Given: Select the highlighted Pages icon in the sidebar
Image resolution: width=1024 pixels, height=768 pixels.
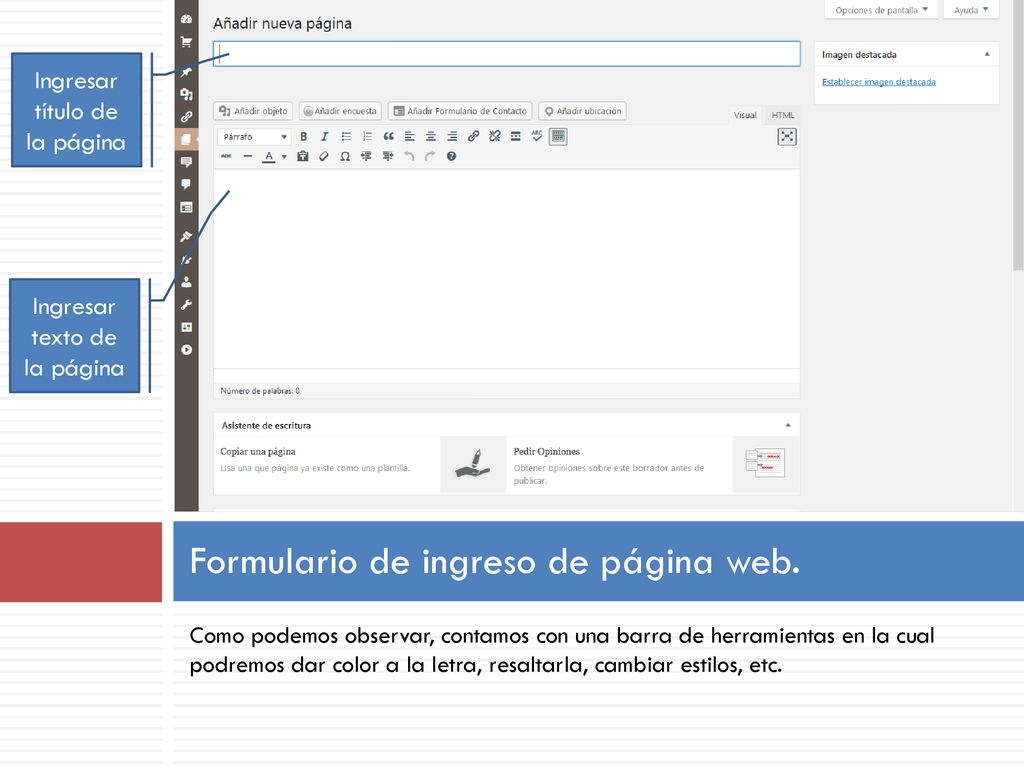Looking at the screenshot, I should coord(186,139).
